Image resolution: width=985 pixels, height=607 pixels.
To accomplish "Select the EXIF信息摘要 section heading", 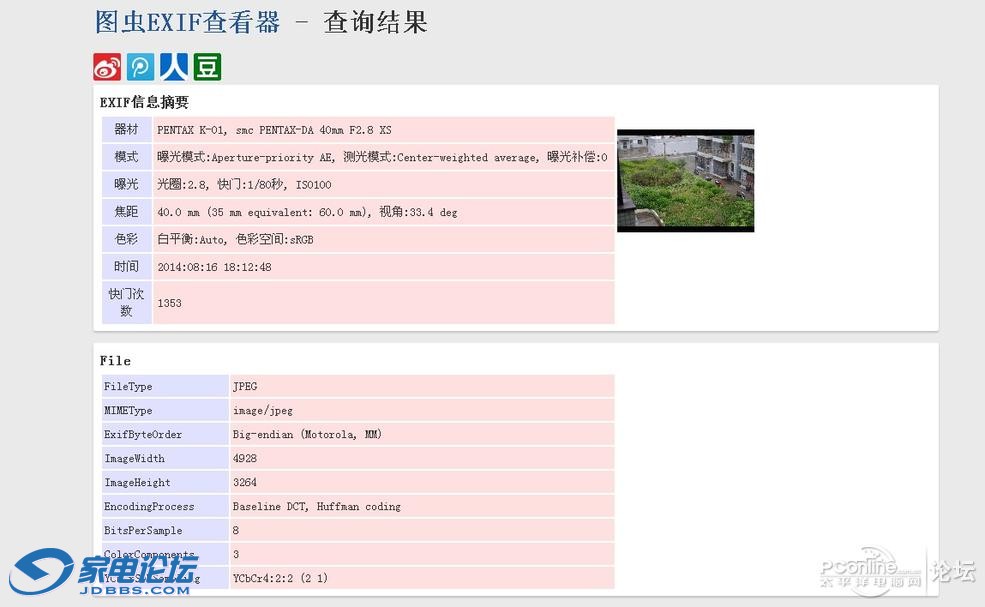I will tap(144, 102).
